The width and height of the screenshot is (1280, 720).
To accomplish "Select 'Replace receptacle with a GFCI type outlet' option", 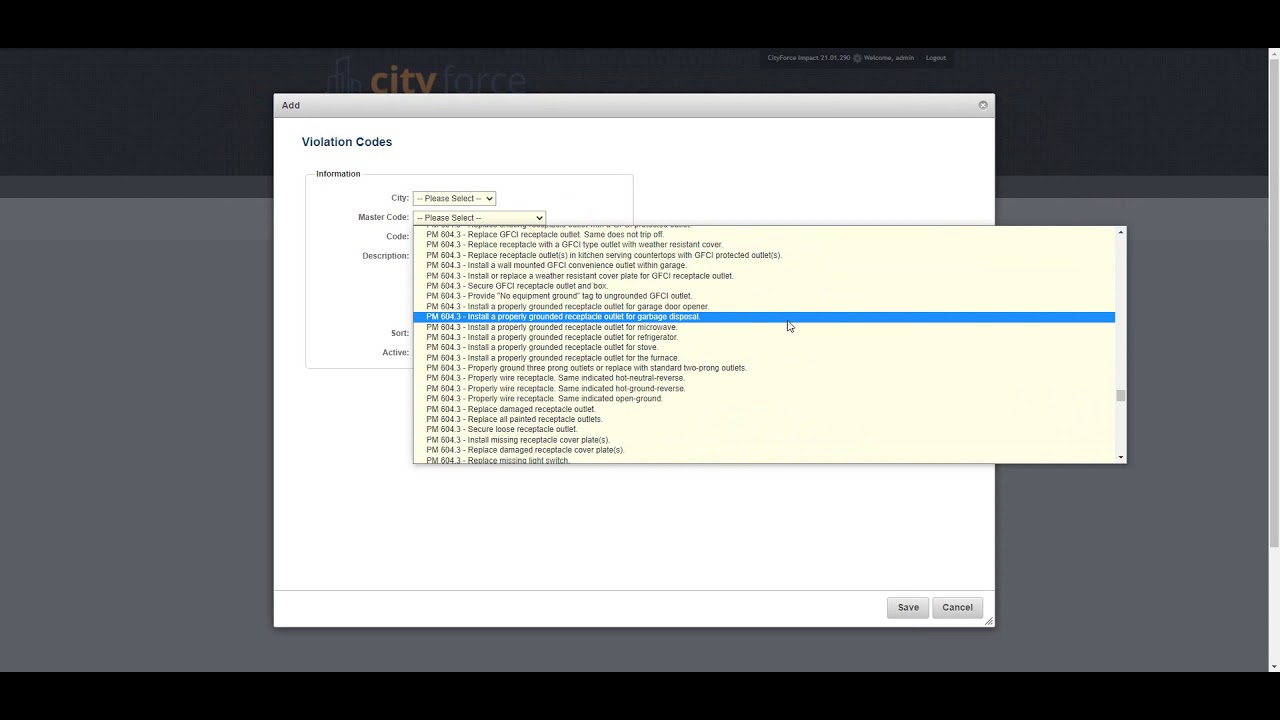I will coord(764,244).
